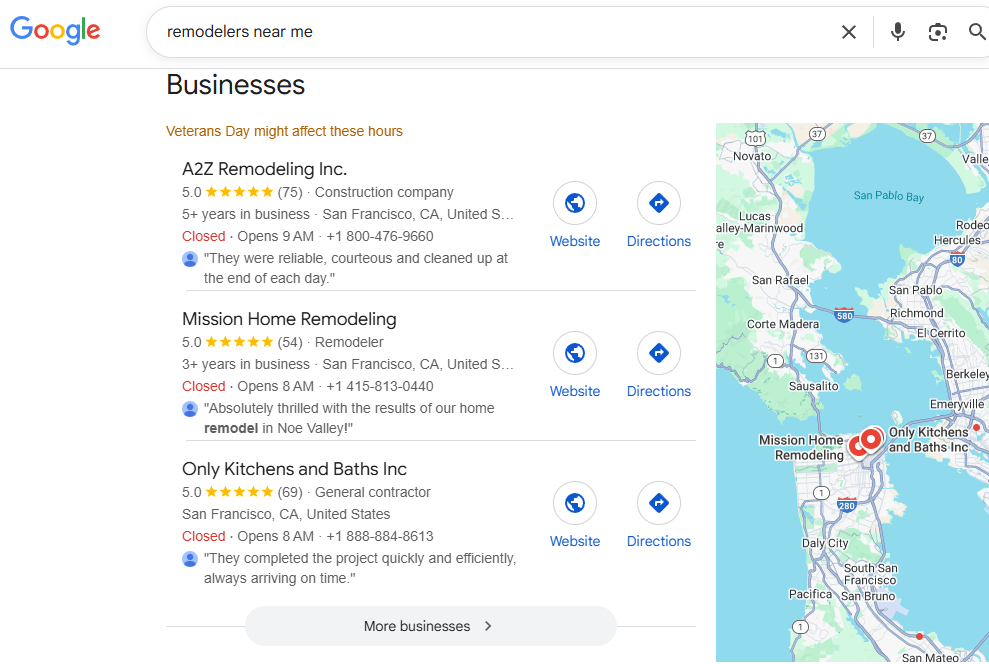Open the Mission Home Remodeling listing title
The height and width of the screenshot is (664, 989).
(x=289, y=319)
